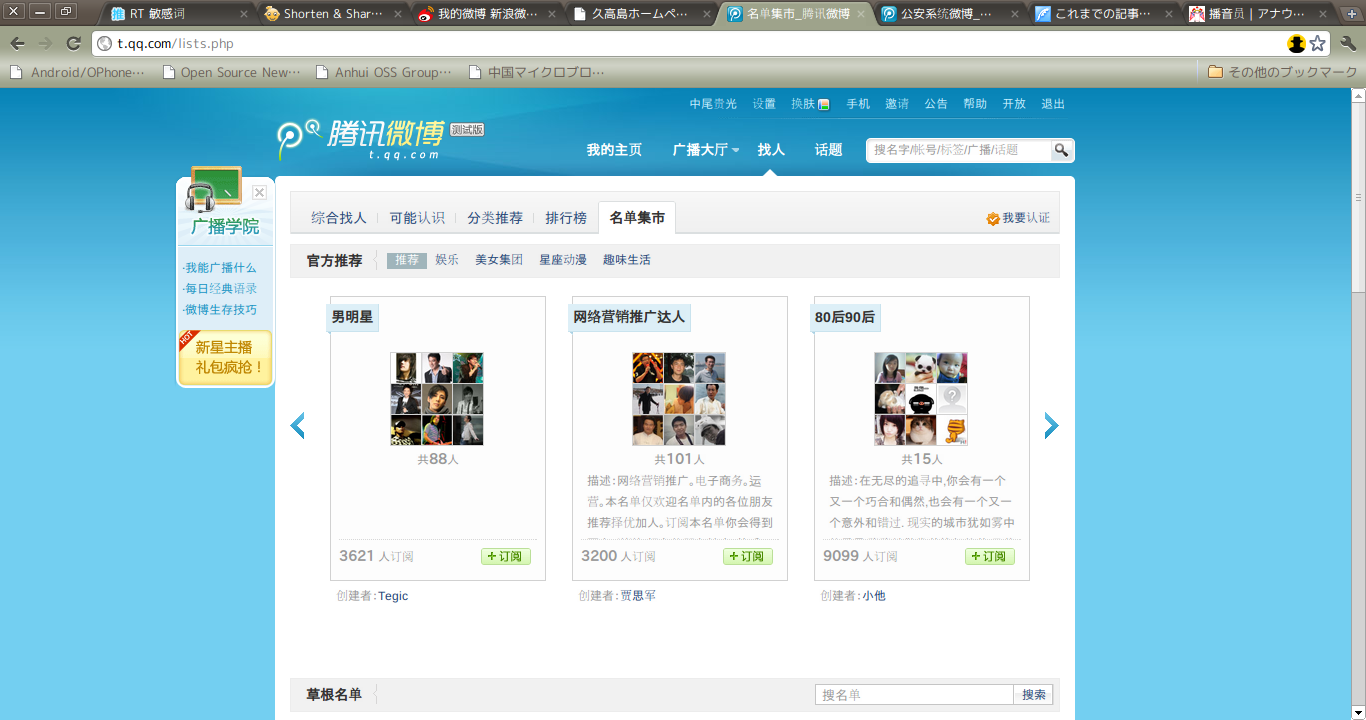
Task: Focus the main Weibo search field
Action: (x=959, y=150)
